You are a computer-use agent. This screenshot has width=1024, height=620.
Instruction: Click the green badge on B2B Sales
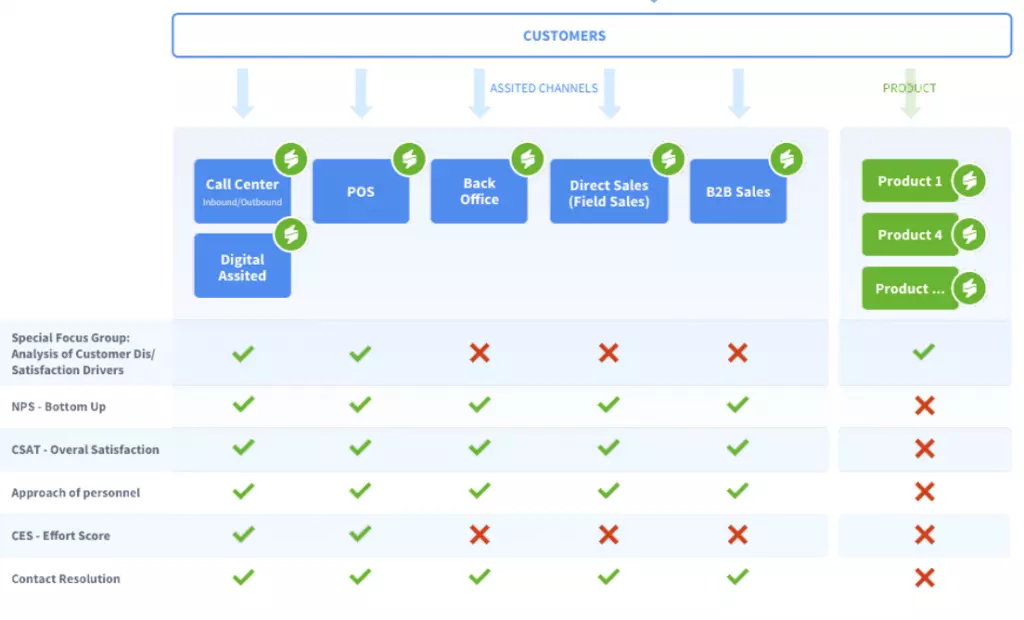pyautogui.click(x=786, y=159)
